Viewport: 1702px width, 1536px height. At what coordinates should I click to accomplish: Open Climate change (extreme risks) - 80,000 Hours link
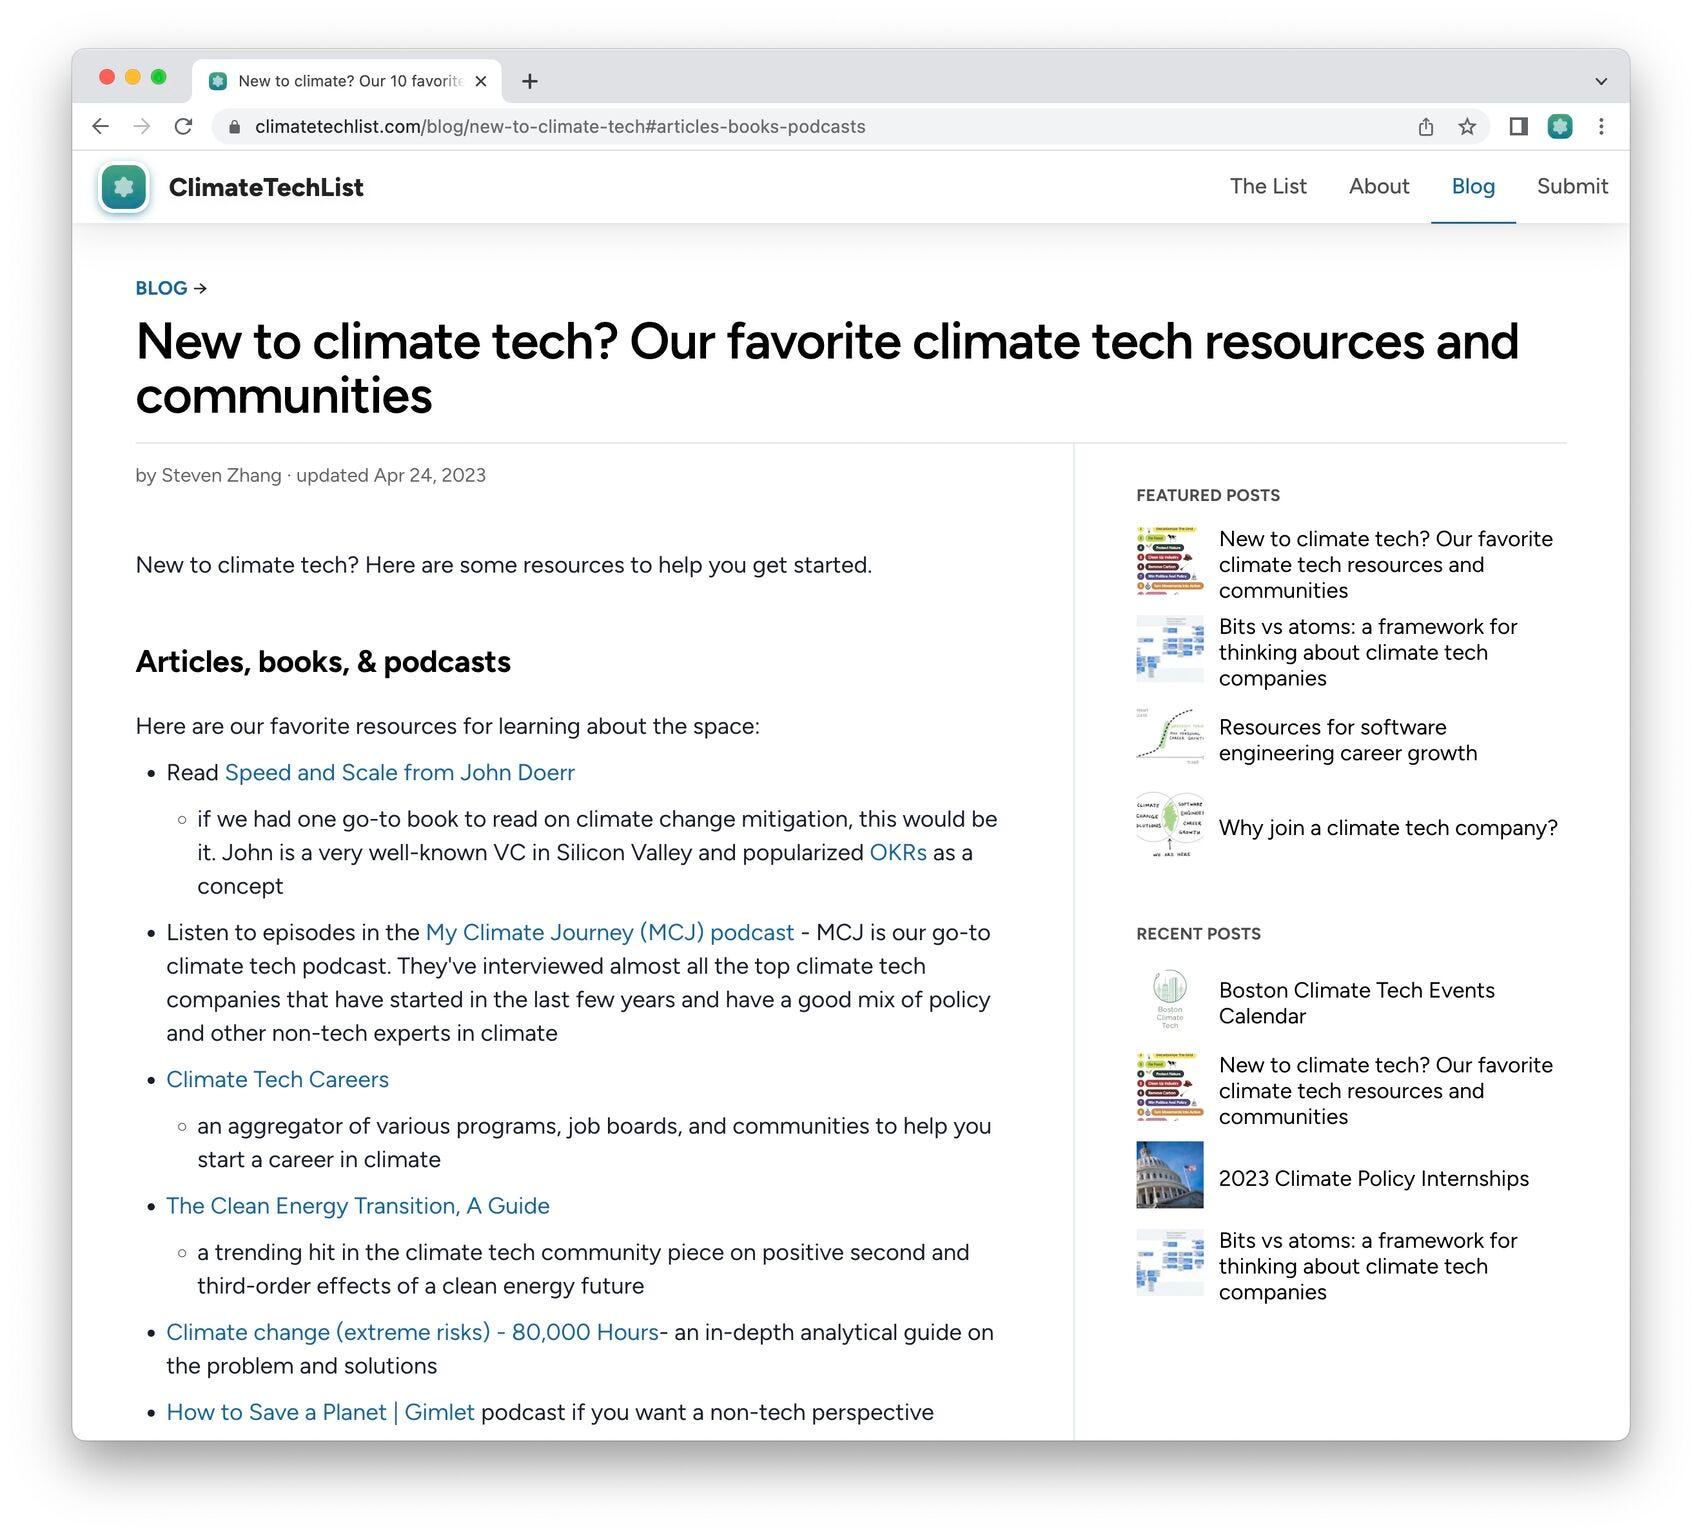click(413, 1332)
